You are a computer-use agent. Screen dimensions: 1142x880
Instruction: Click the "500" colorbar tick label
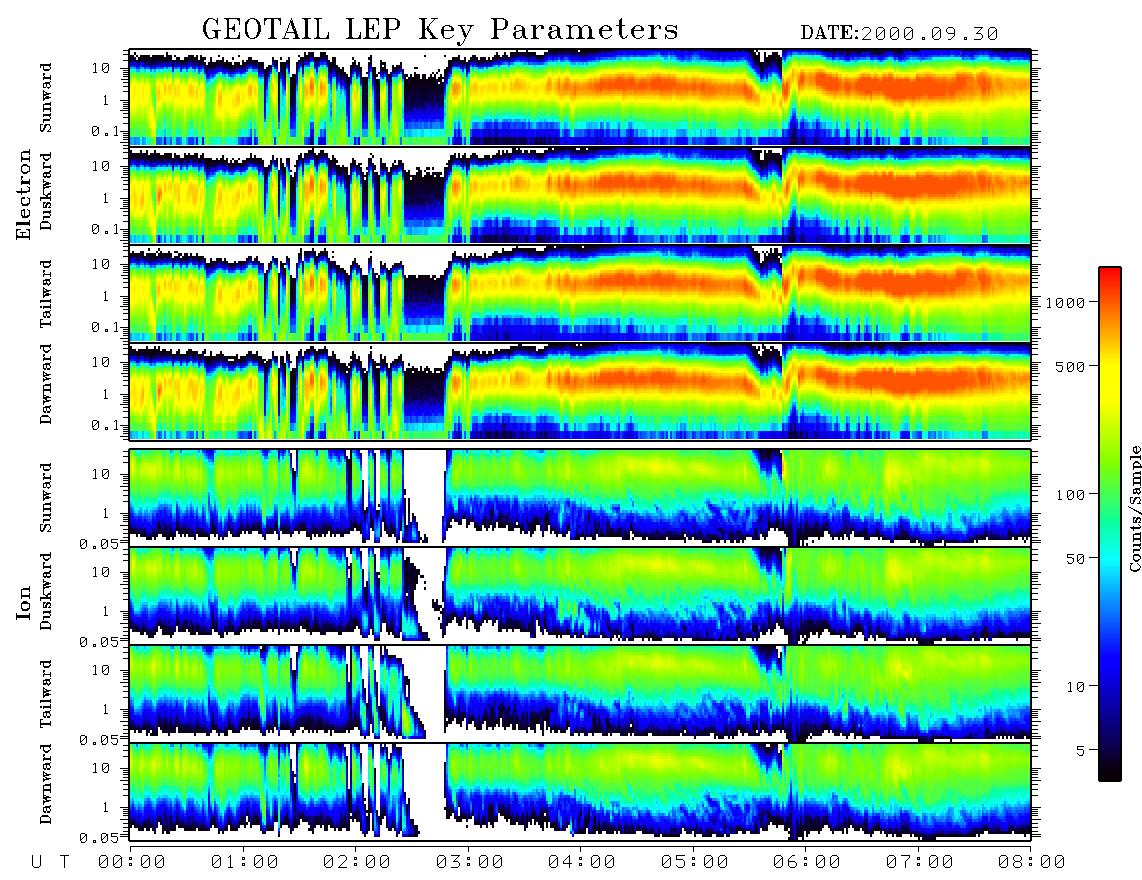point(1070,366)
